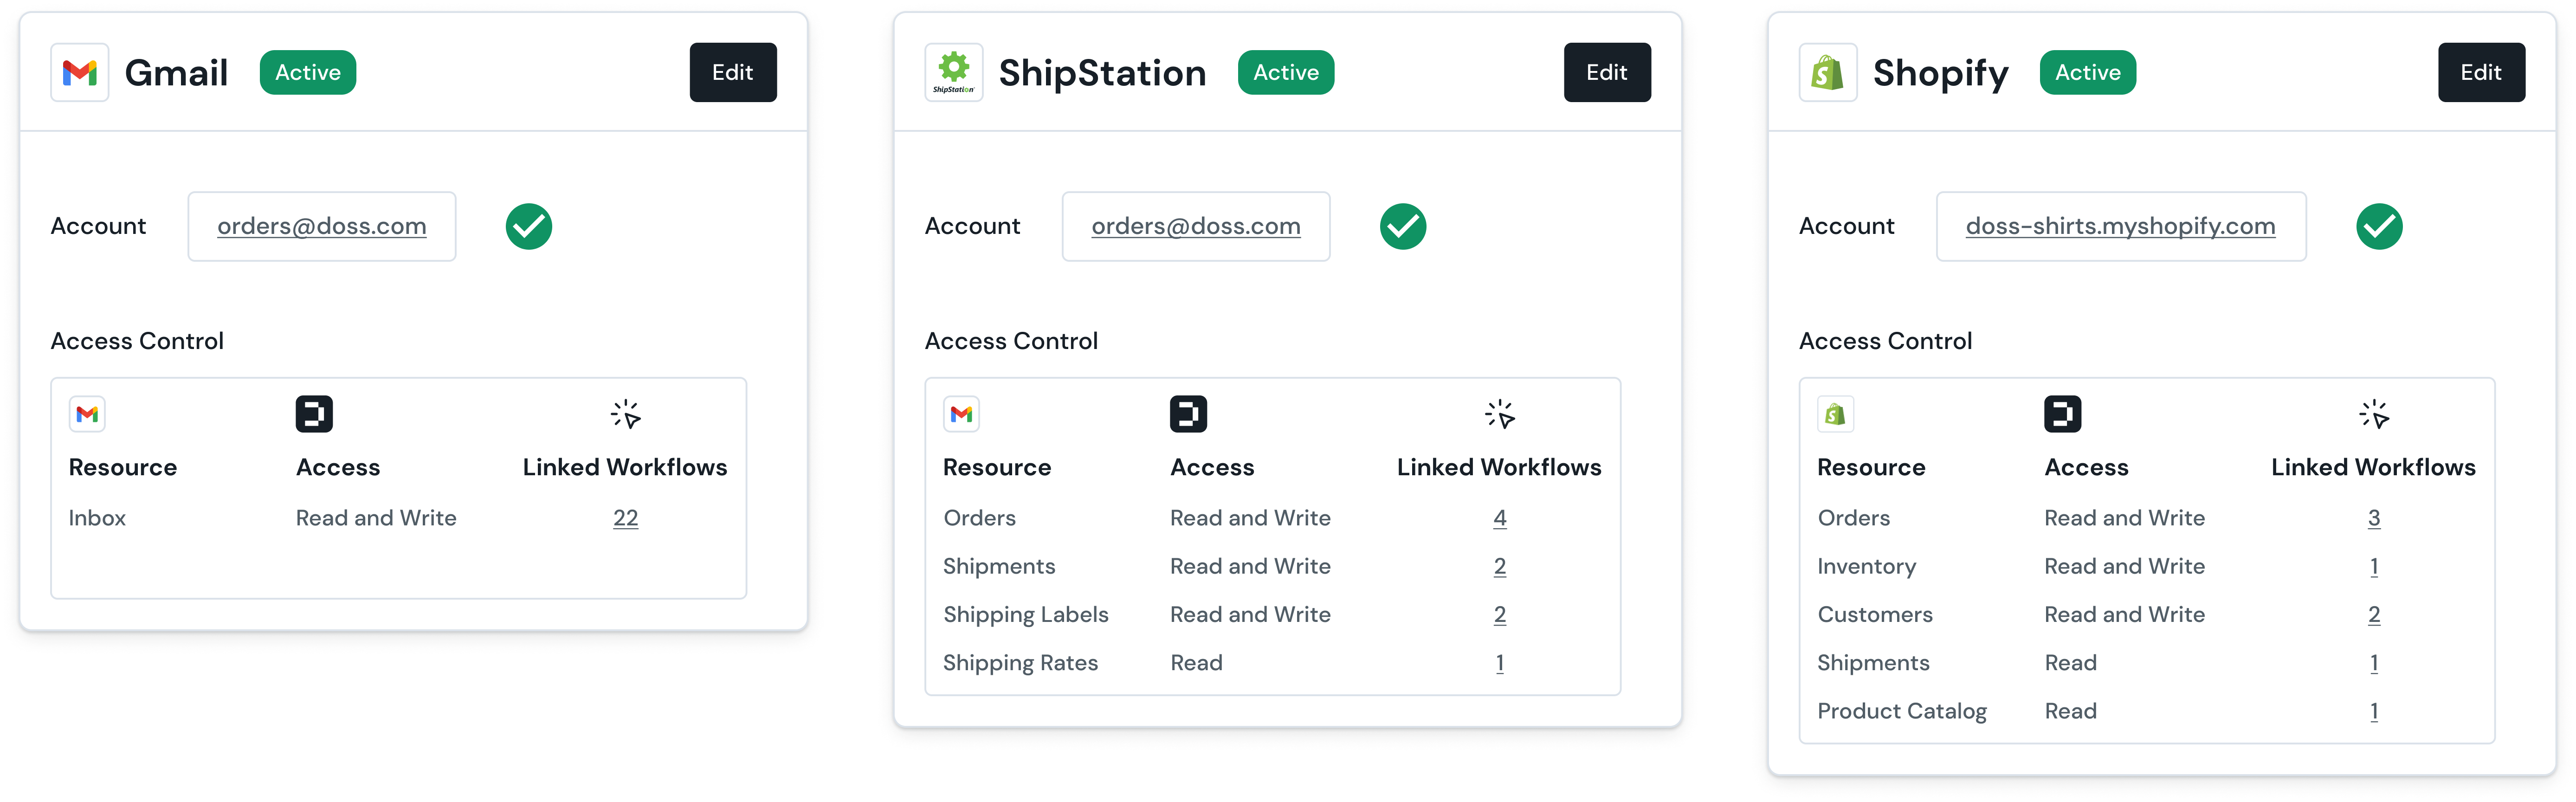Viewport: 2576px width, 802px height.
Task: Select the Gmail inbox icon in Access Control
Action: coord(87,413)
